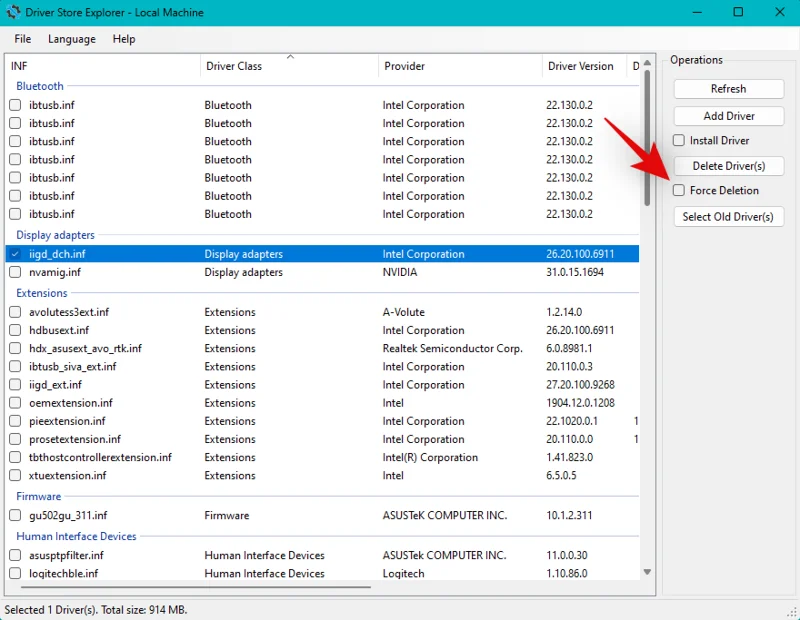This screenshot has width=800, height=620.
Task: Collapse the Extensions driver group
Action: (41, 293)
